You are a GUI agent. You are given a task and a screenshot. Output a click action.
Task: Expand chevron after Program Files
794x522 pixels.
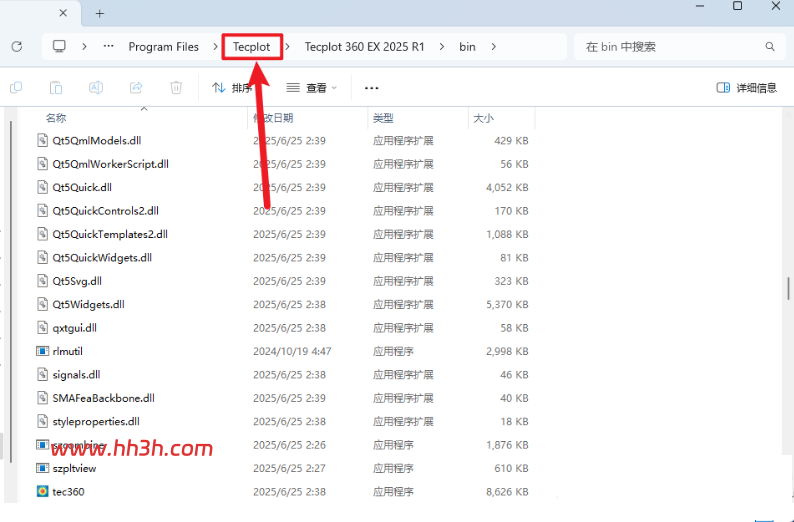[215, 47]
